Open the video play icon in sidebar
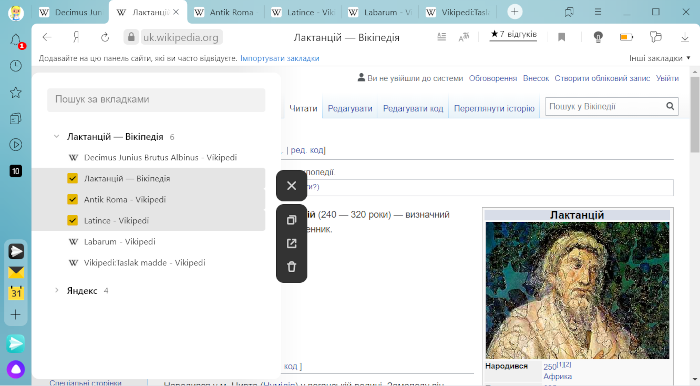This screenshot has width=700, height=386. 16,145
